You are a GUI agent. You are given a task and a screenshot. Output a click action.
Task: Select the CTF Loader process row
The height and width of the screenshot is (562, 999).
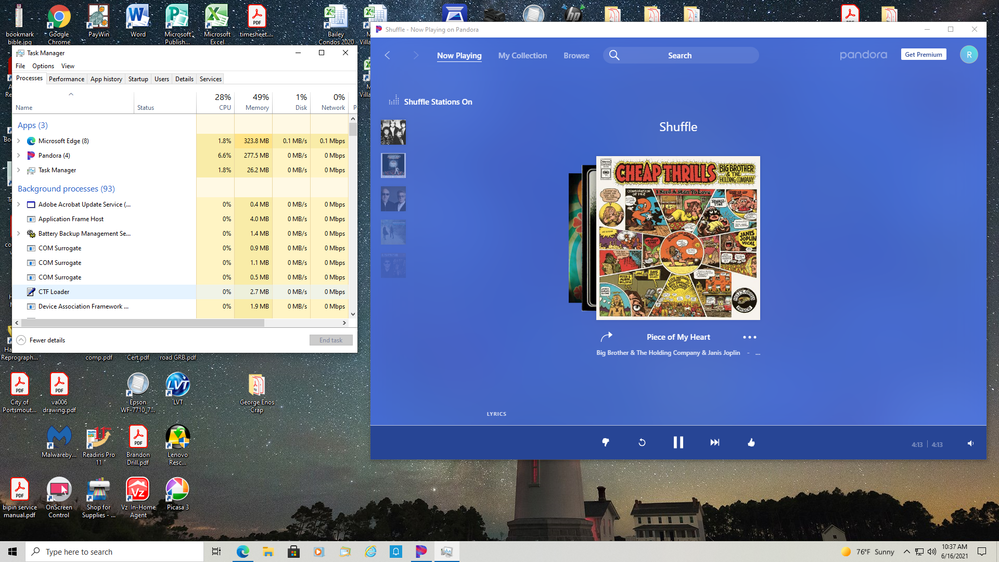pos(180,292)
